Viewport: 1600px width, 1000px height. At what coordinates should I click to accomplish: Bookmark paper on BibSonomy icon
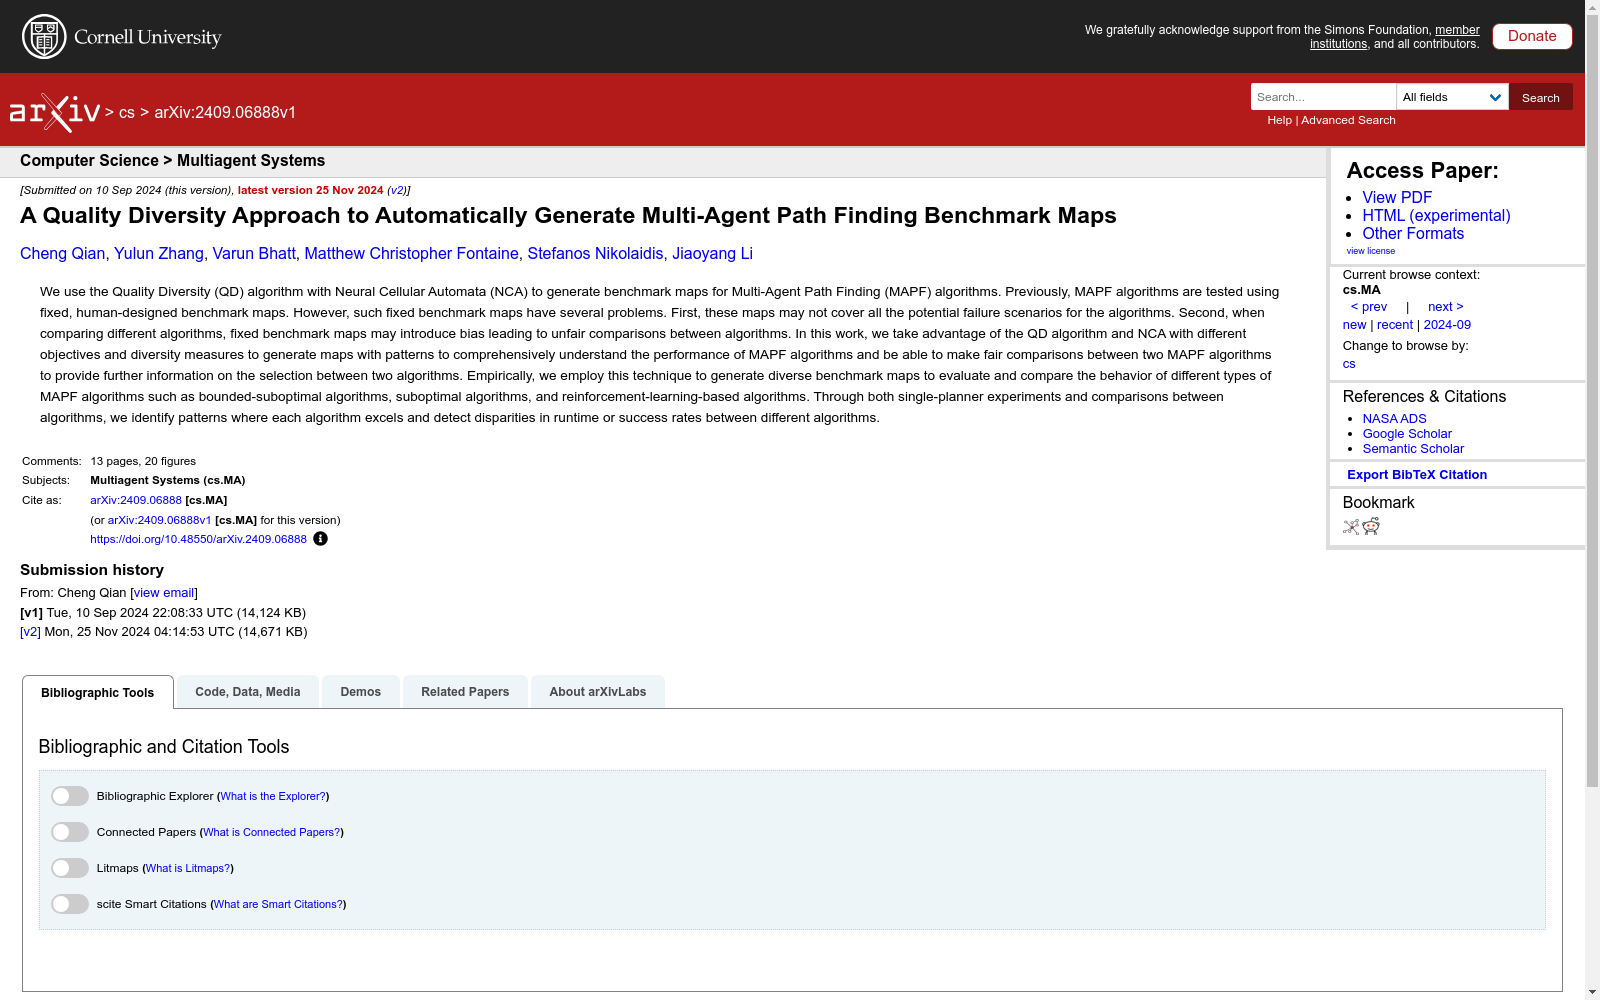click(x=1351, y=527)
